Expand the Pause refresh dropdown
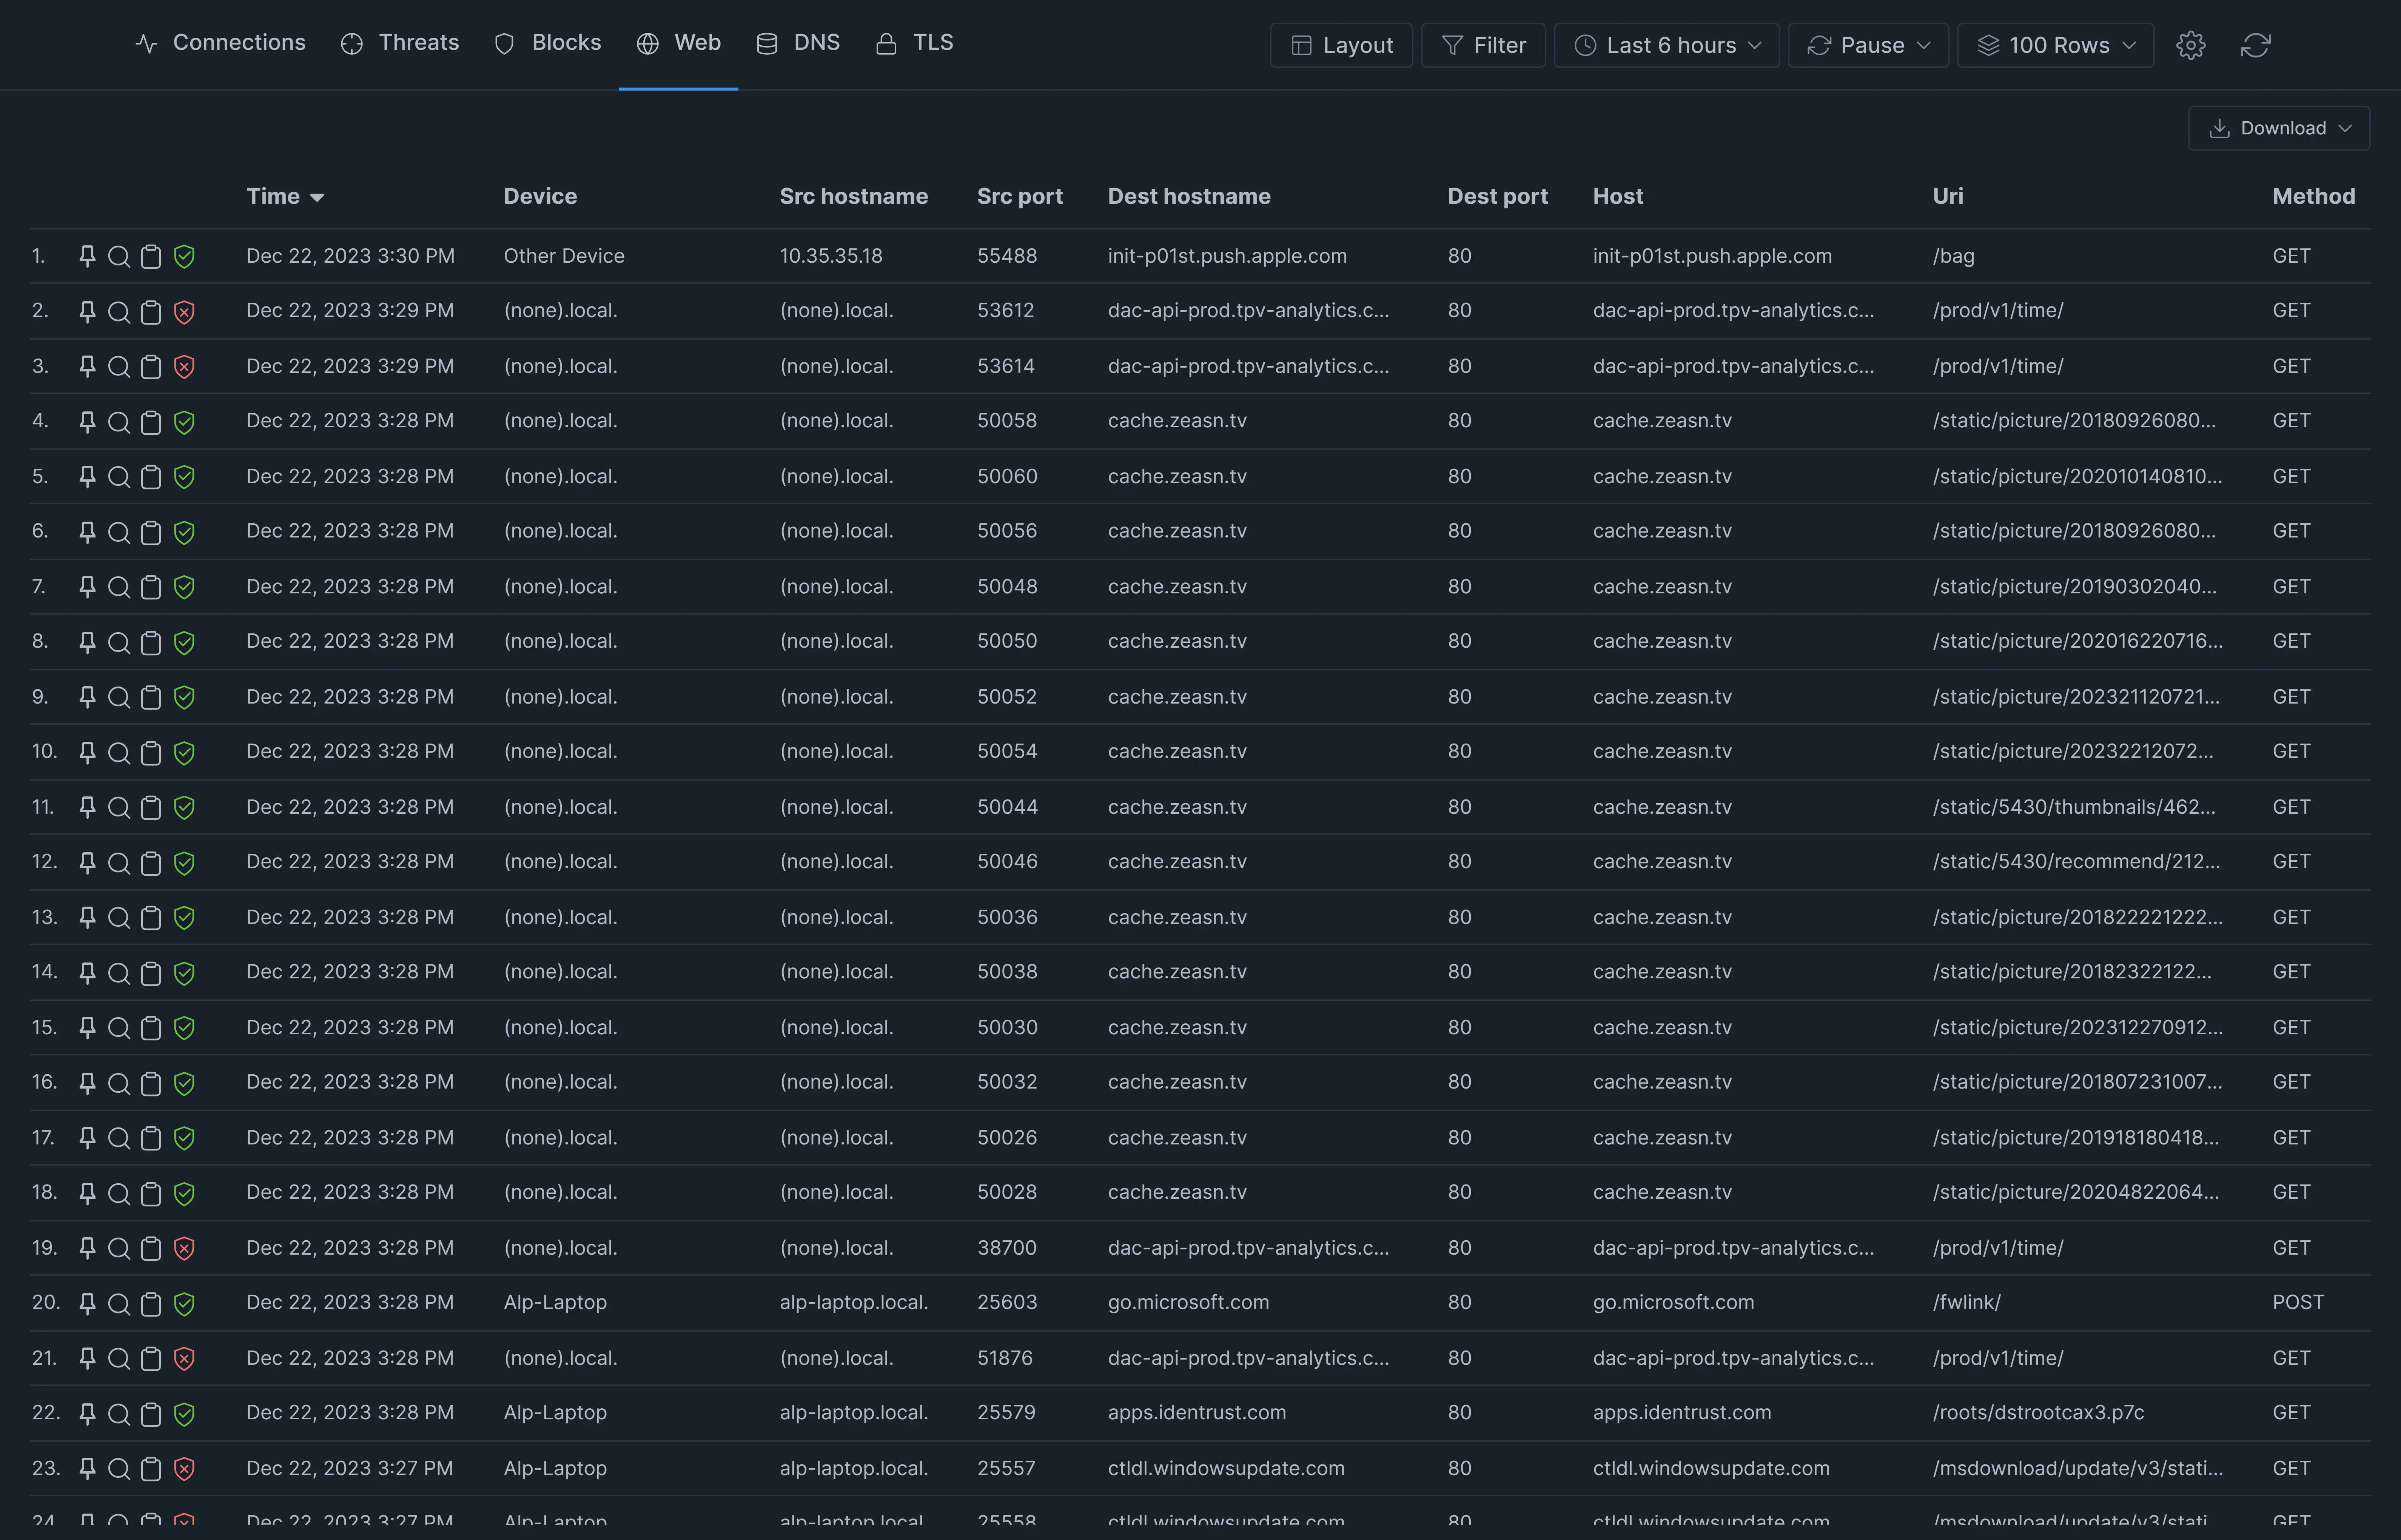2401x1540 pixels. (x=1868, y=45)
